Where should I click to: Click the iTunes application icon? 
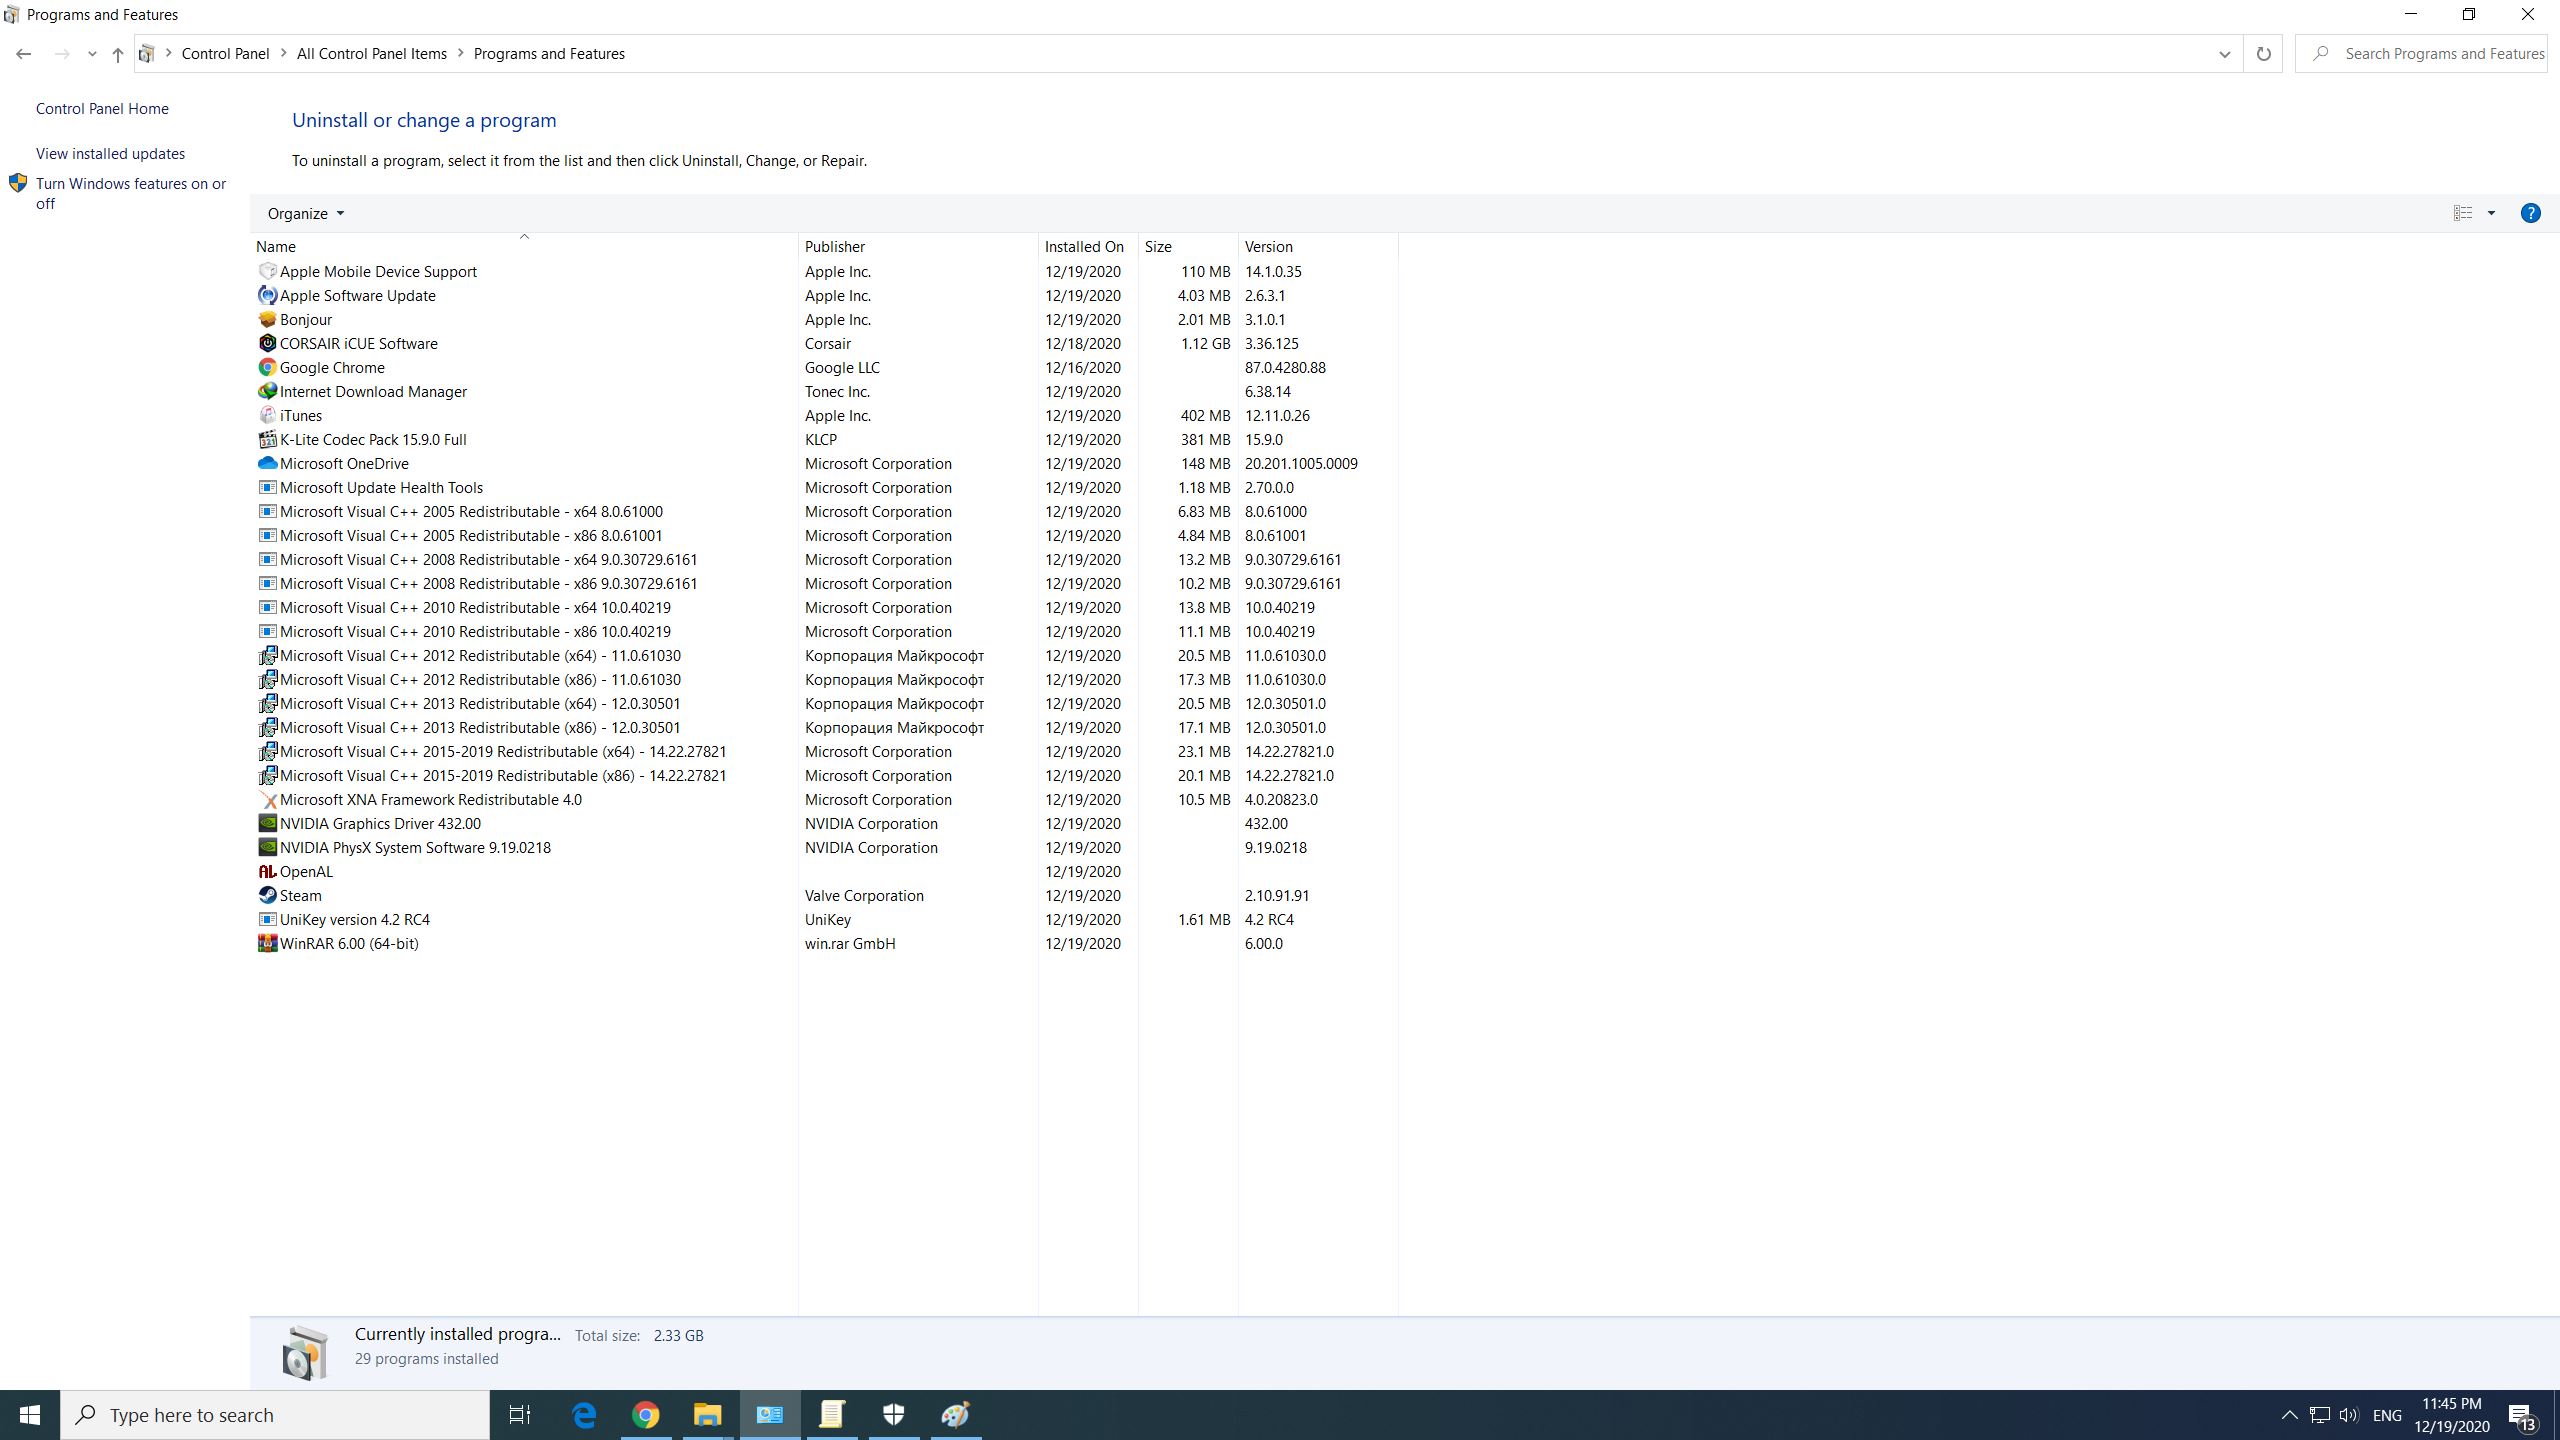[x=267, y=415]
